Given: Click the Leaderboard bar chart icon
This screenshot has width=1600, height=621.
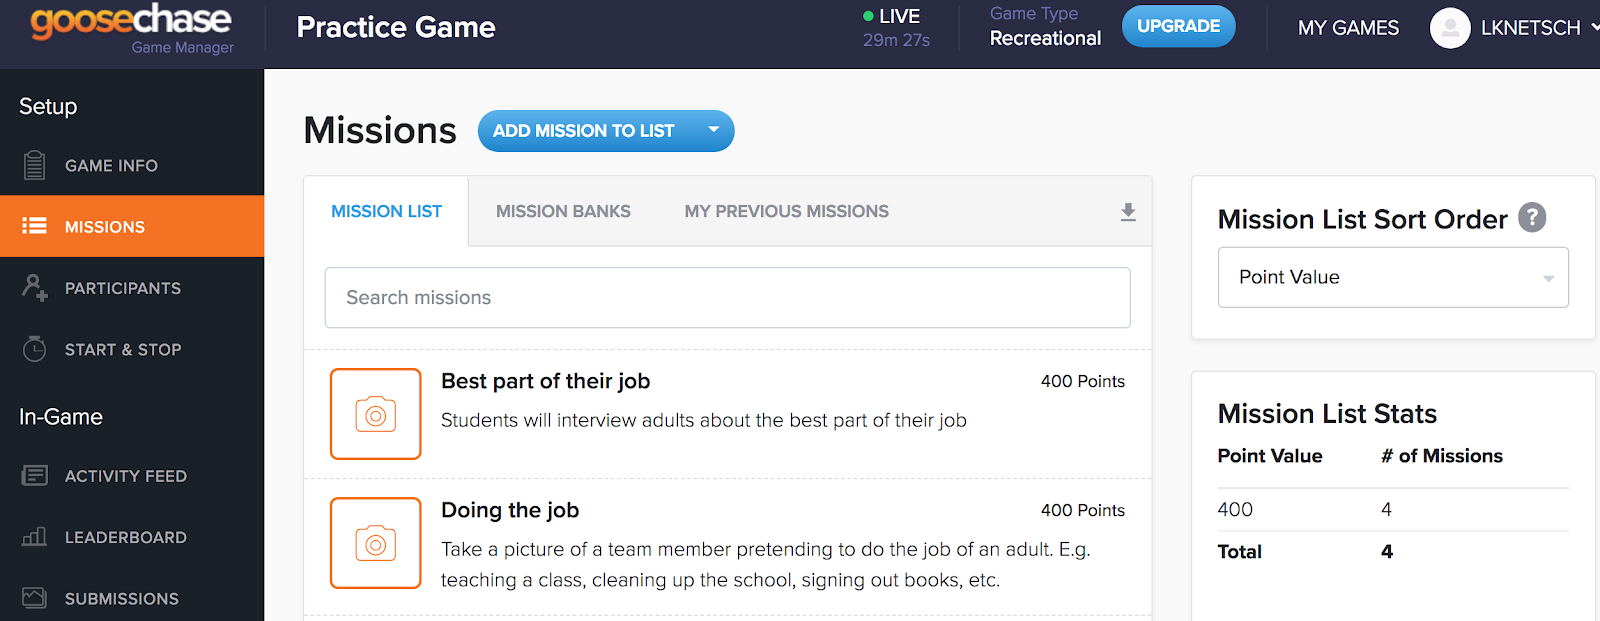Looking at the screenshot, I should (35, 537).
